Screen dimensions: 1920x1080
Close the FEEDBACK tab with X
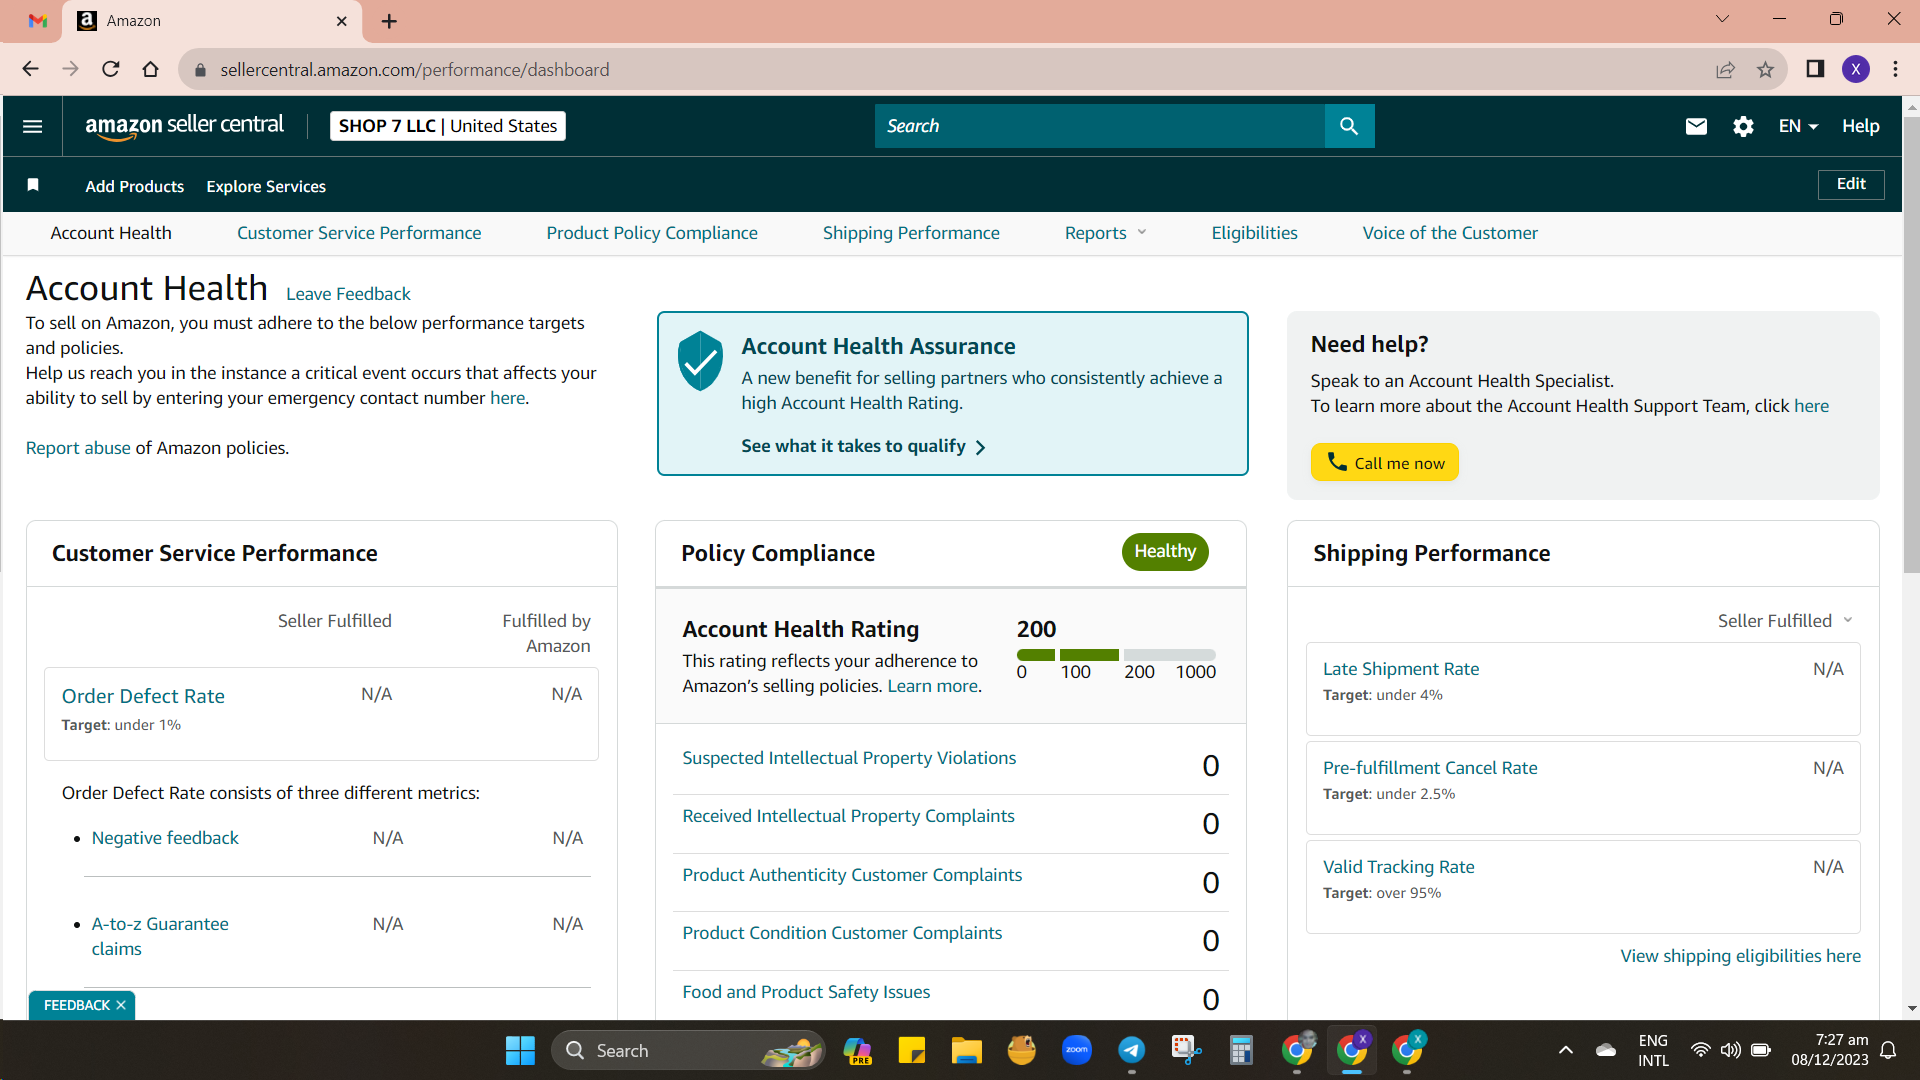[121, 1005]
